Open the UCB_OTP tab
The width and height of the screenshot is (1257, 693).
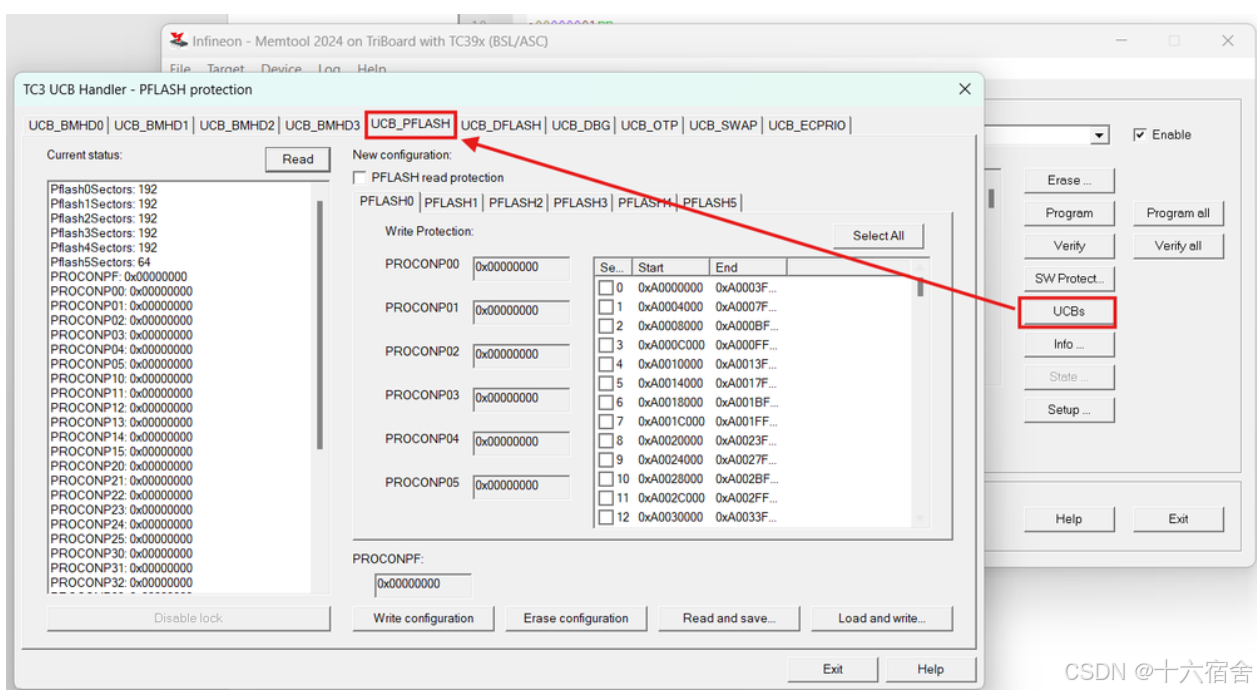point(649,125)
